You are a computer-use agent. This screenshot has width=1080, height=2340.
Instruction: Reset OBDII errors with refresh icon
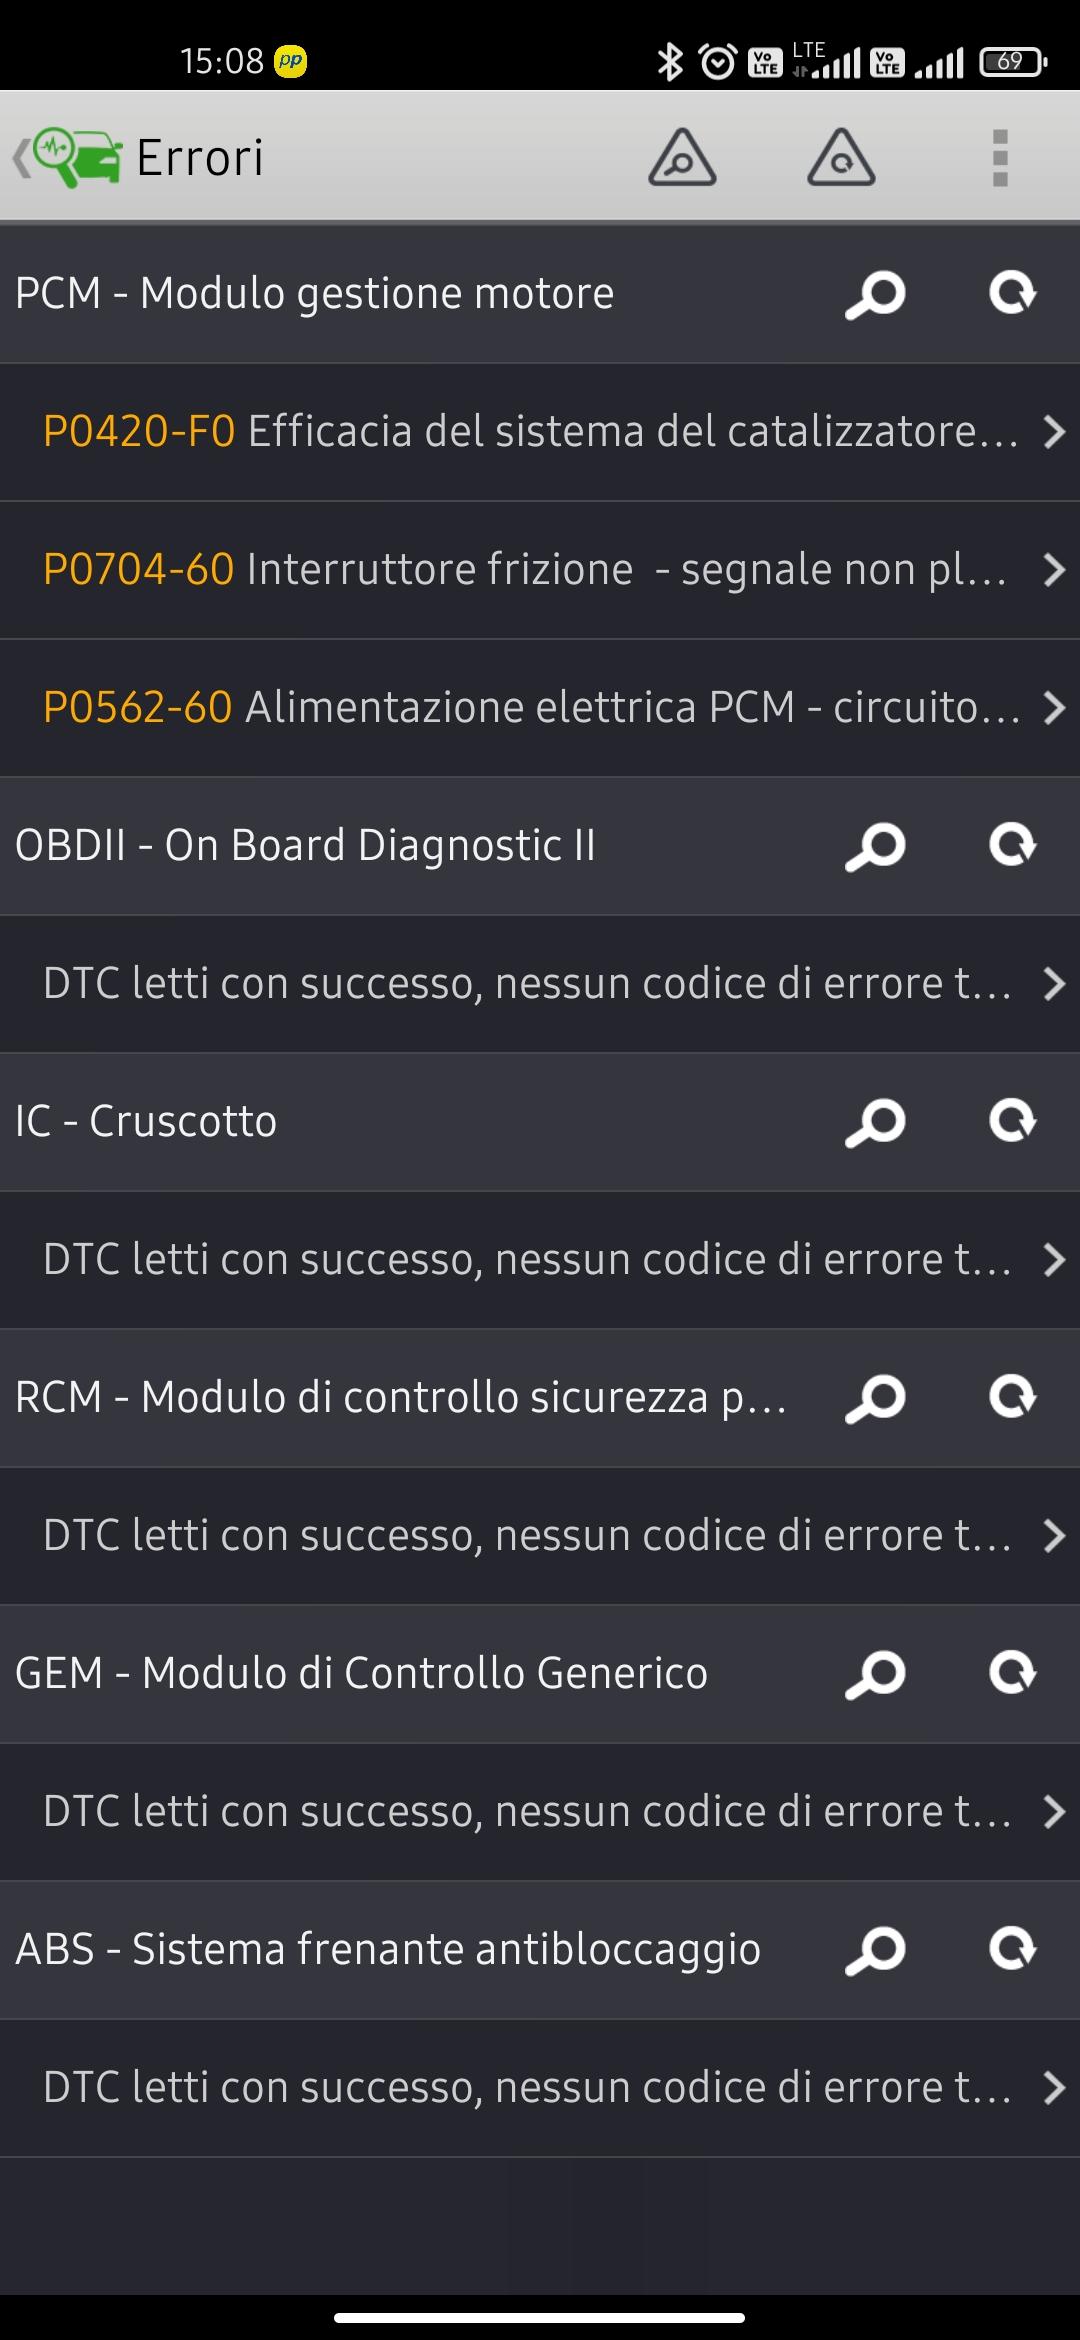click(x=1012, y=846)
